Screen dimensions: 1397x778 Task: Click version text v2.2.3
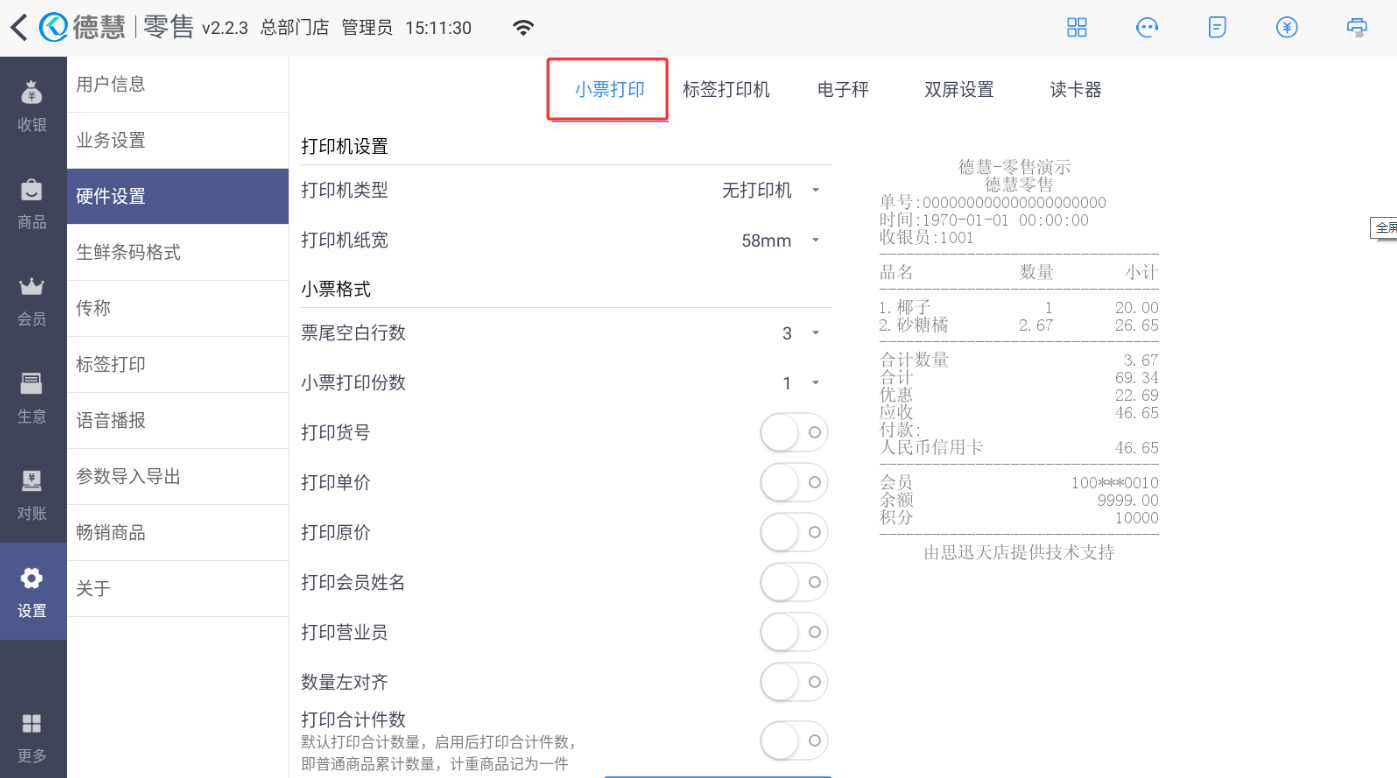(225, 28)
